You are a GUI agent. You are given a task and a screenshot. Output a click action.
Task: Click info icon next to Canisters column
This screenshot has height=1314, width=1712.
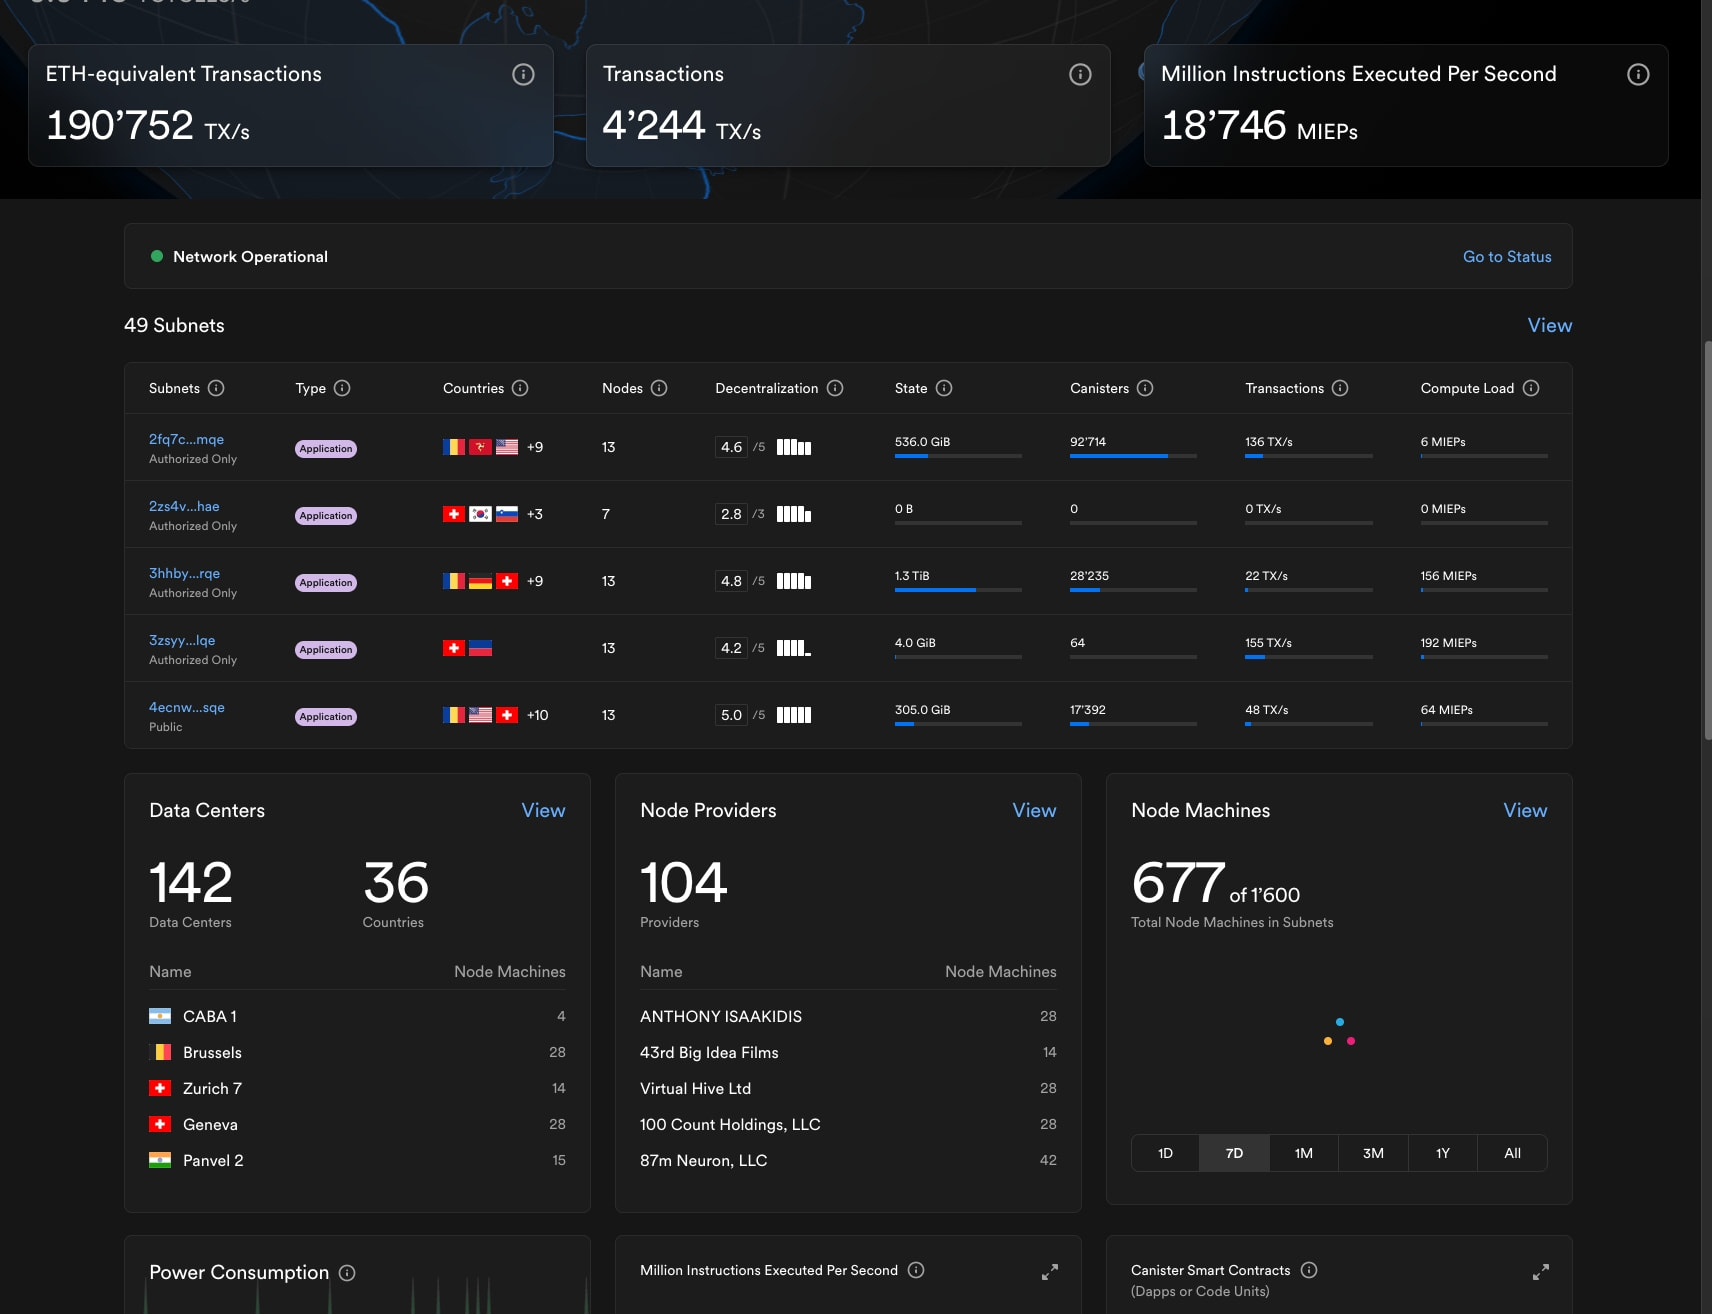pyautogui.click(x=1145, y=388)
